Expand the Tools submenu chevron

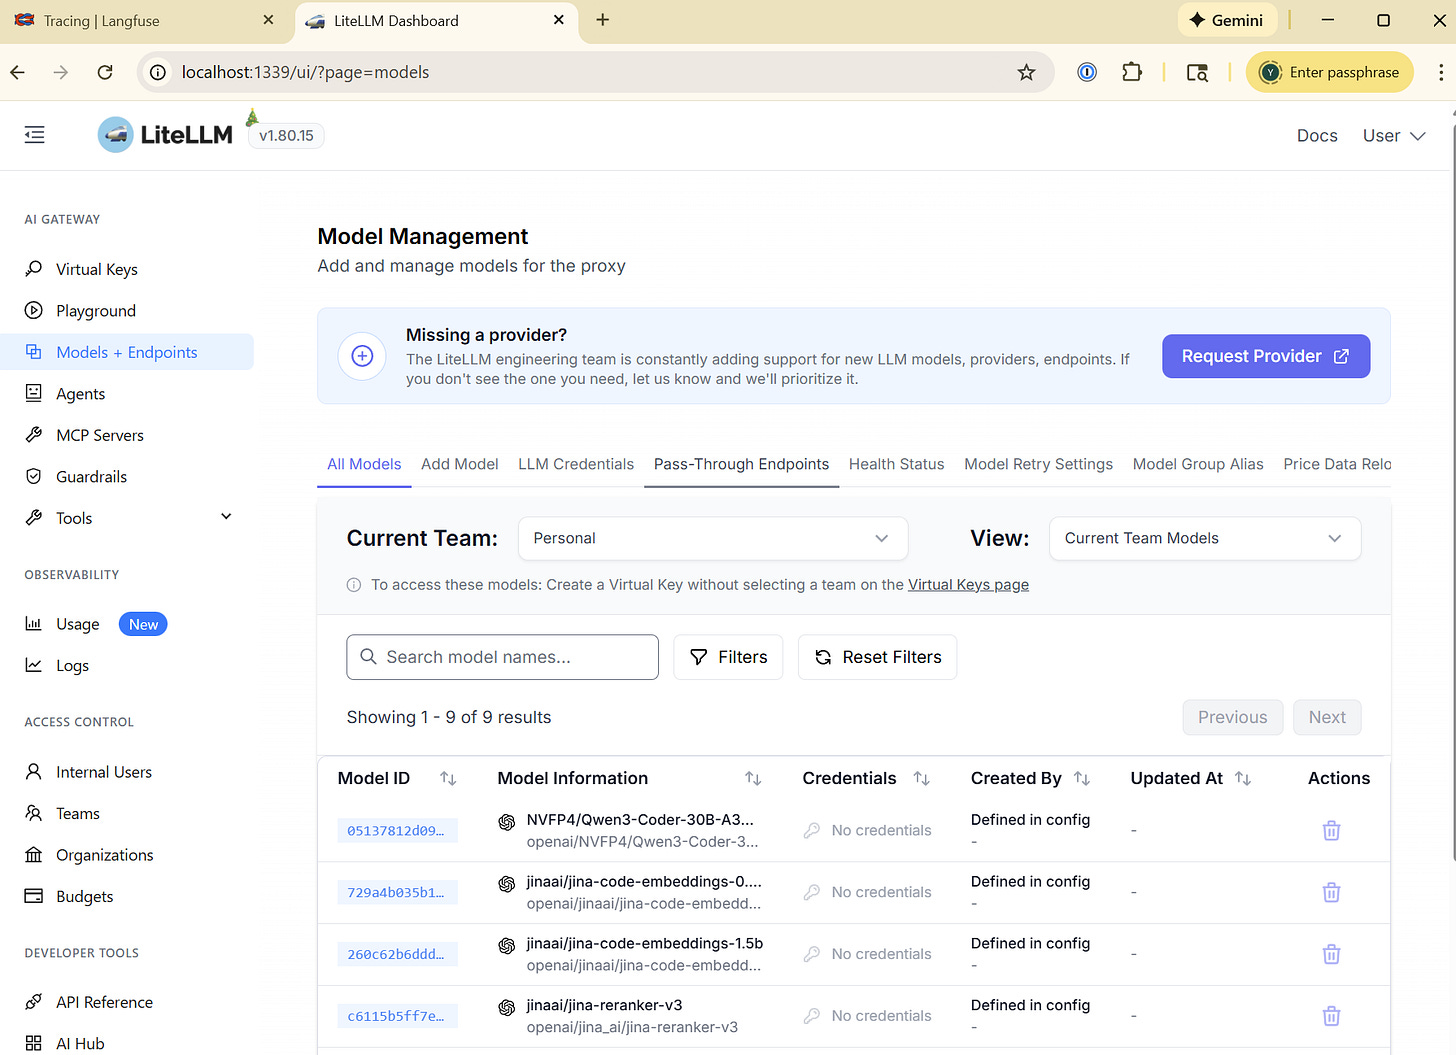[226, 517]
